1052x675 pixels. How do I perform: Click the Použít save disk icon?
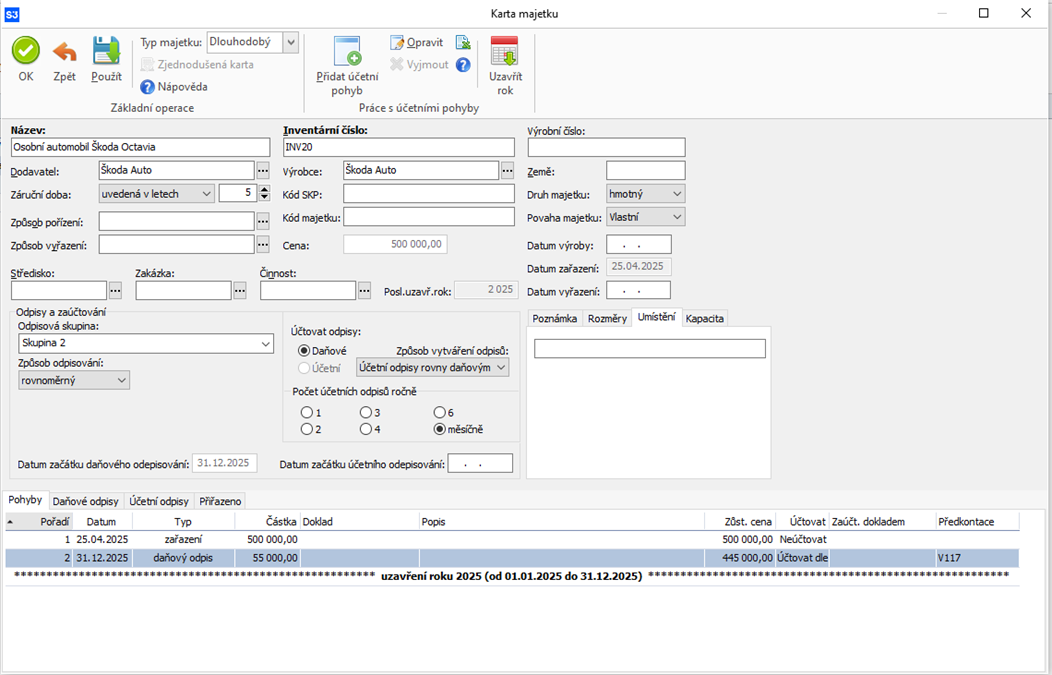106,51
